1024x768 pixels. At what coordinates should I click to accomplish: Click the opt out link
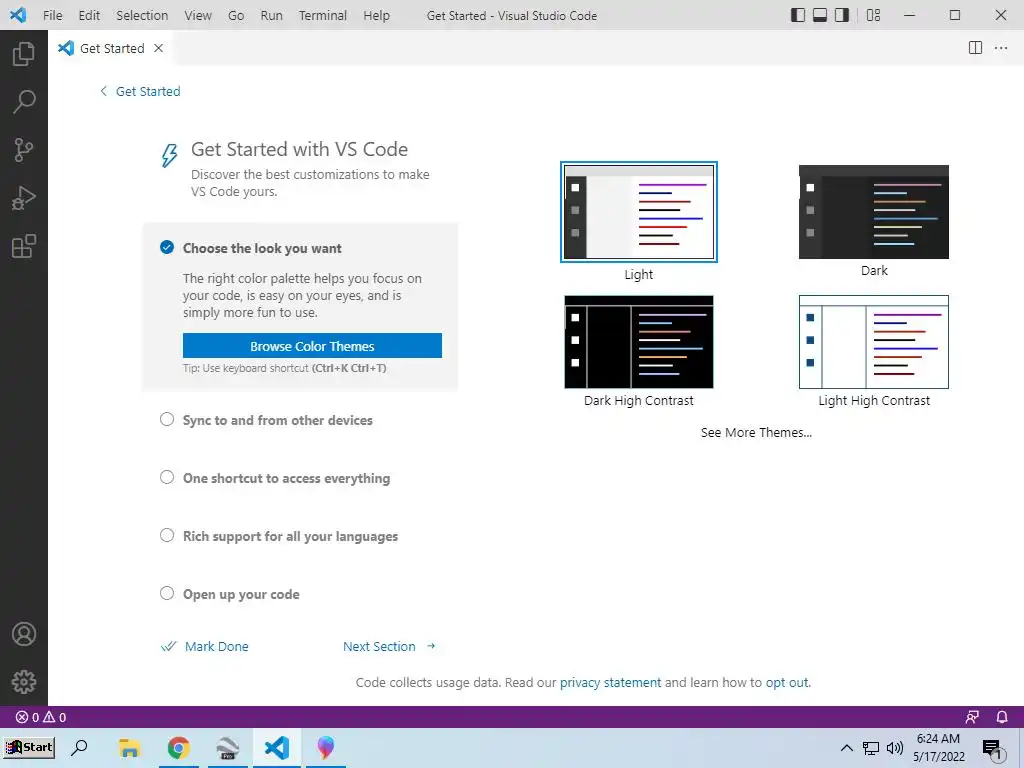pyautogui.click(x=787, y=682)
